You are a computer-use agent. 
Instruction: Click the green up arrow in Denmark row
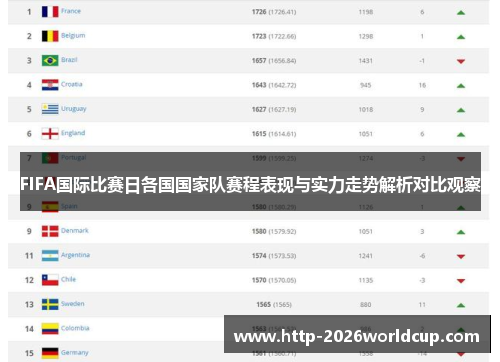(461, 232)
